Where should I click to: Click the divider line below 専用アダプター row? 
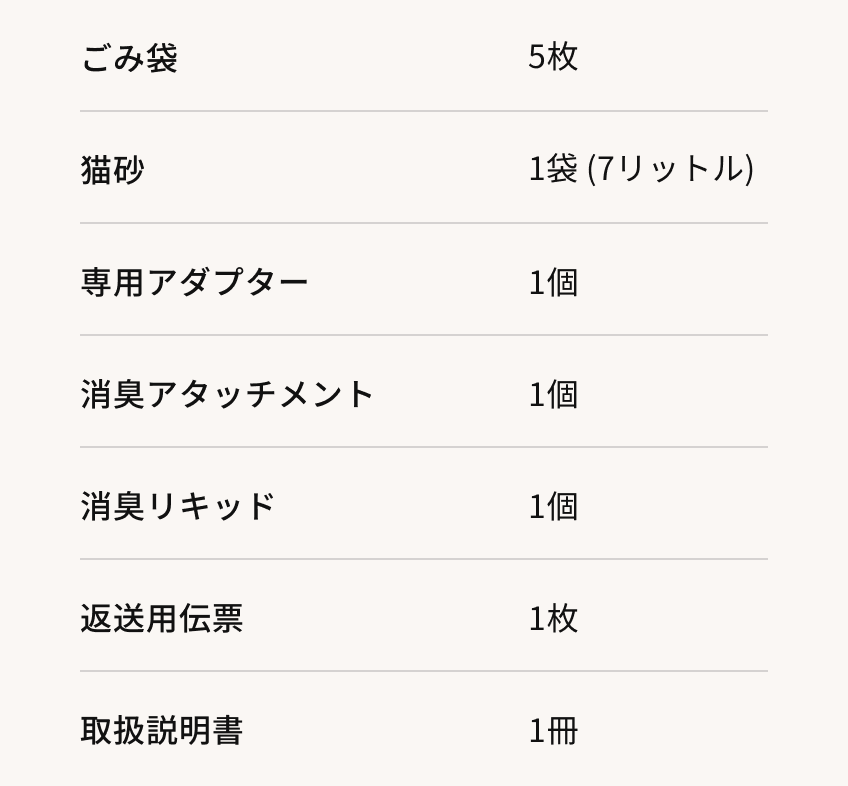coord(424,335)
